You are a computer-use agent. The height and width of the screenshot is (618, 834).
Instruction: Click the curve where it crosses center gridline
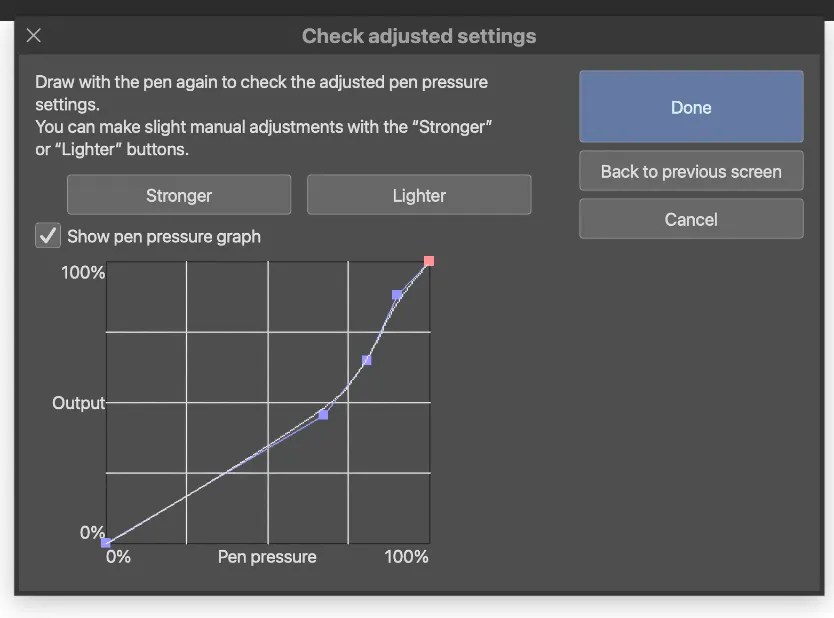pos(267,448)
